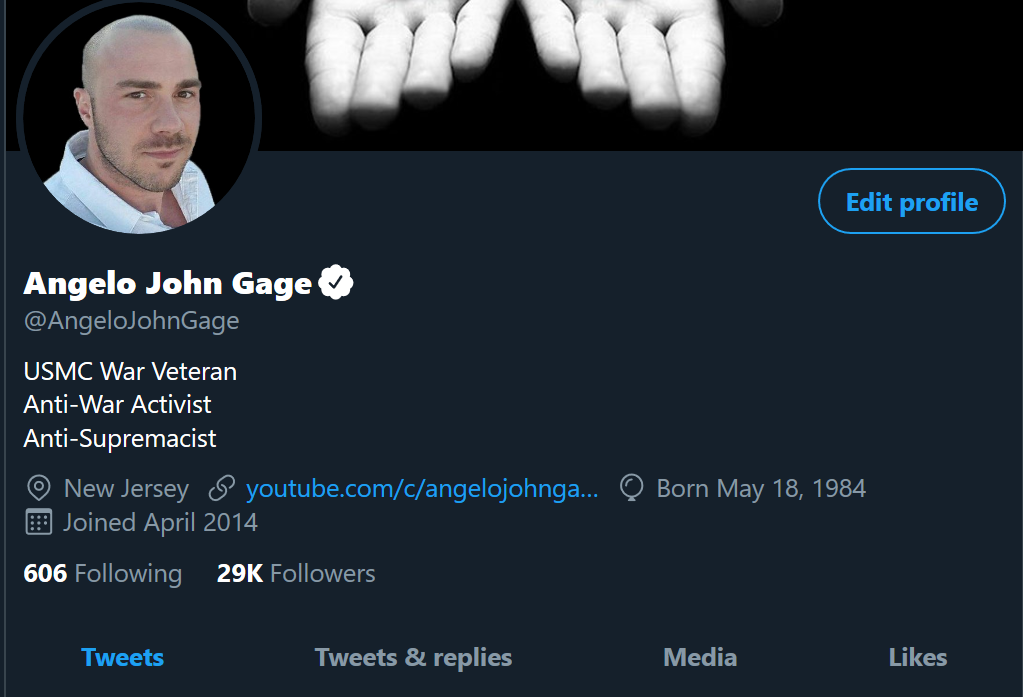
Task: Click the chain link icon
Action: click(221, 489)
